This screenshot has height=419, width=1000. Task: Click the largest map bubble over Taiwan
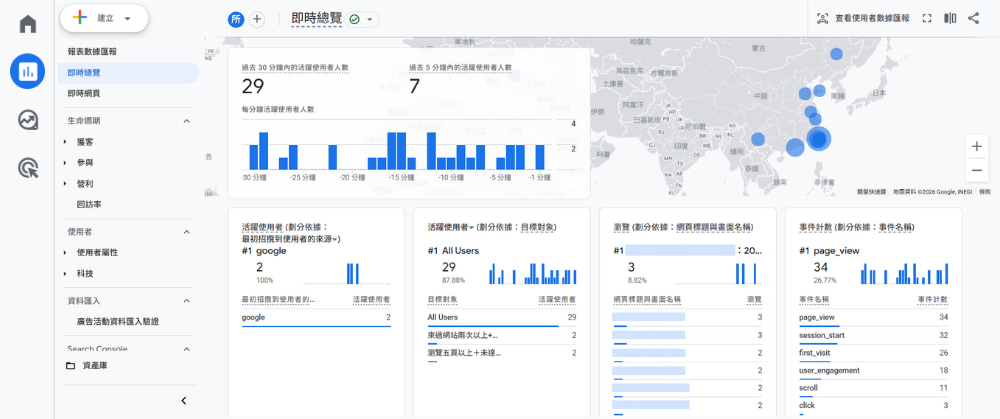818,138
